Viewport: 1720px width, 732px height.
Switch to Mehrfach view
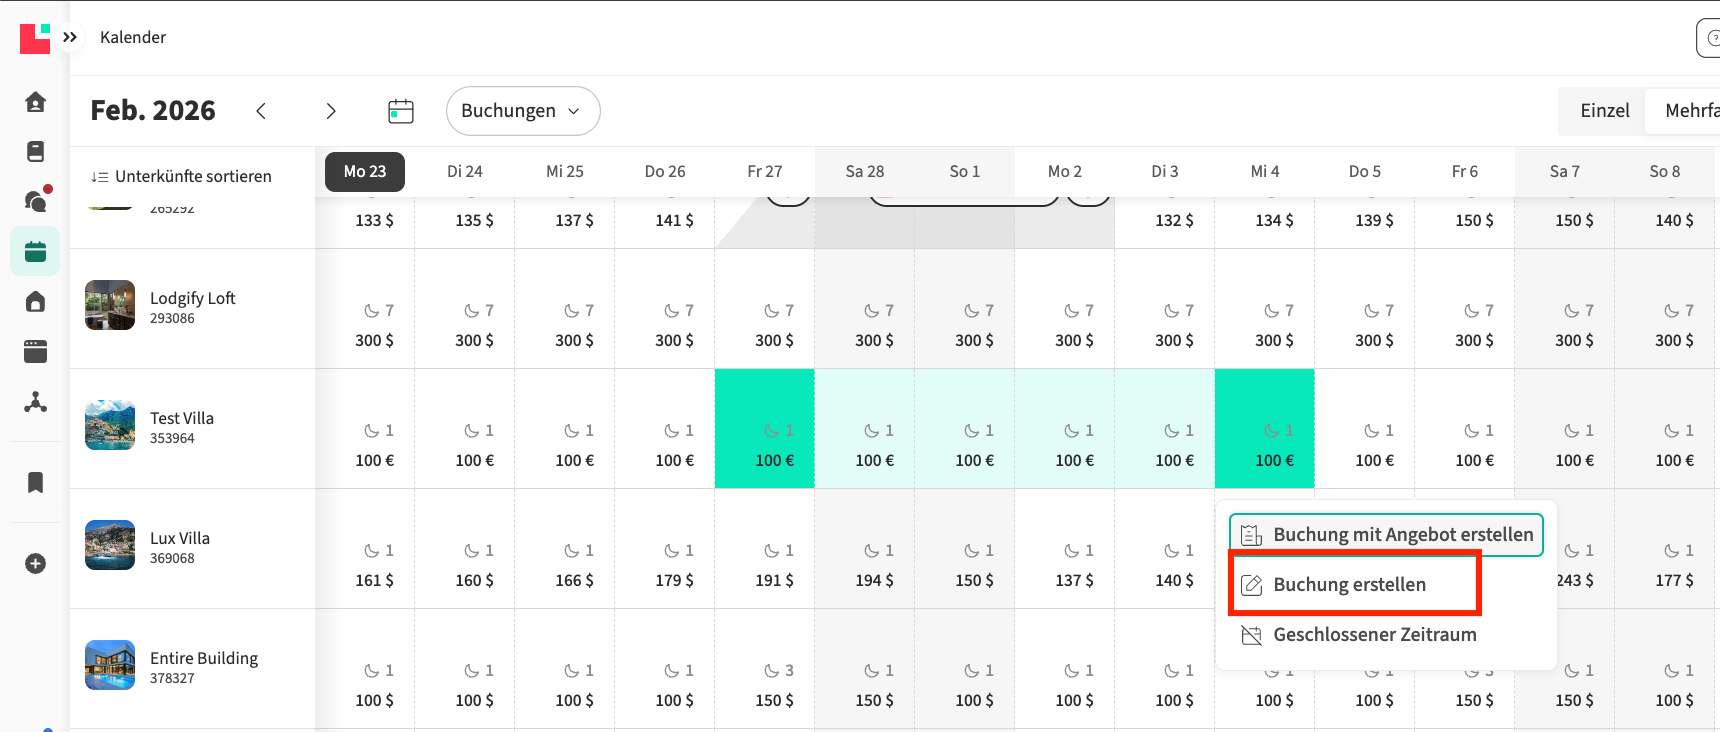[x=1690, y=111]
